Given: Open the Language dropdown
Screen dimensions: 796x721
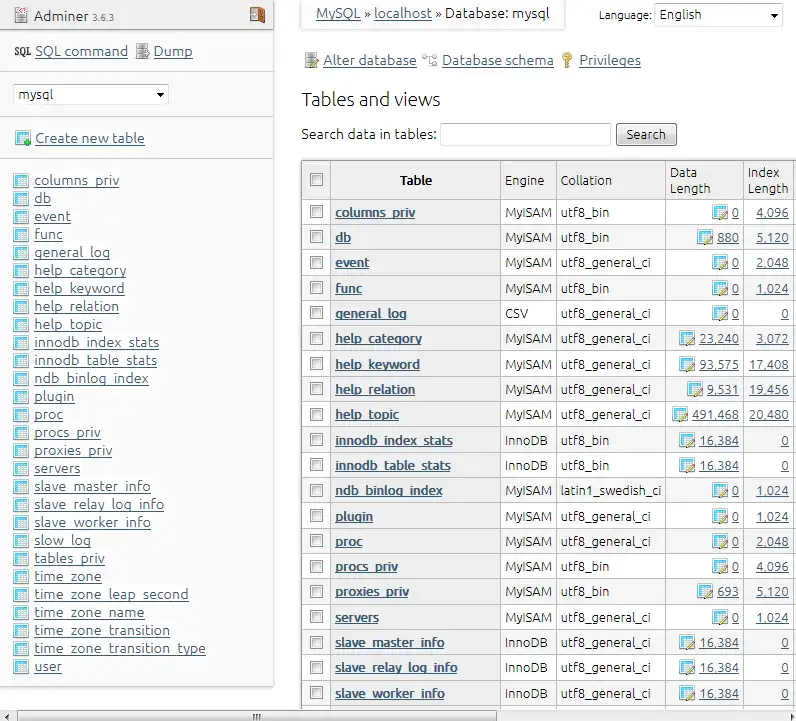Looking at the screenshot, I should pos(718,15).
